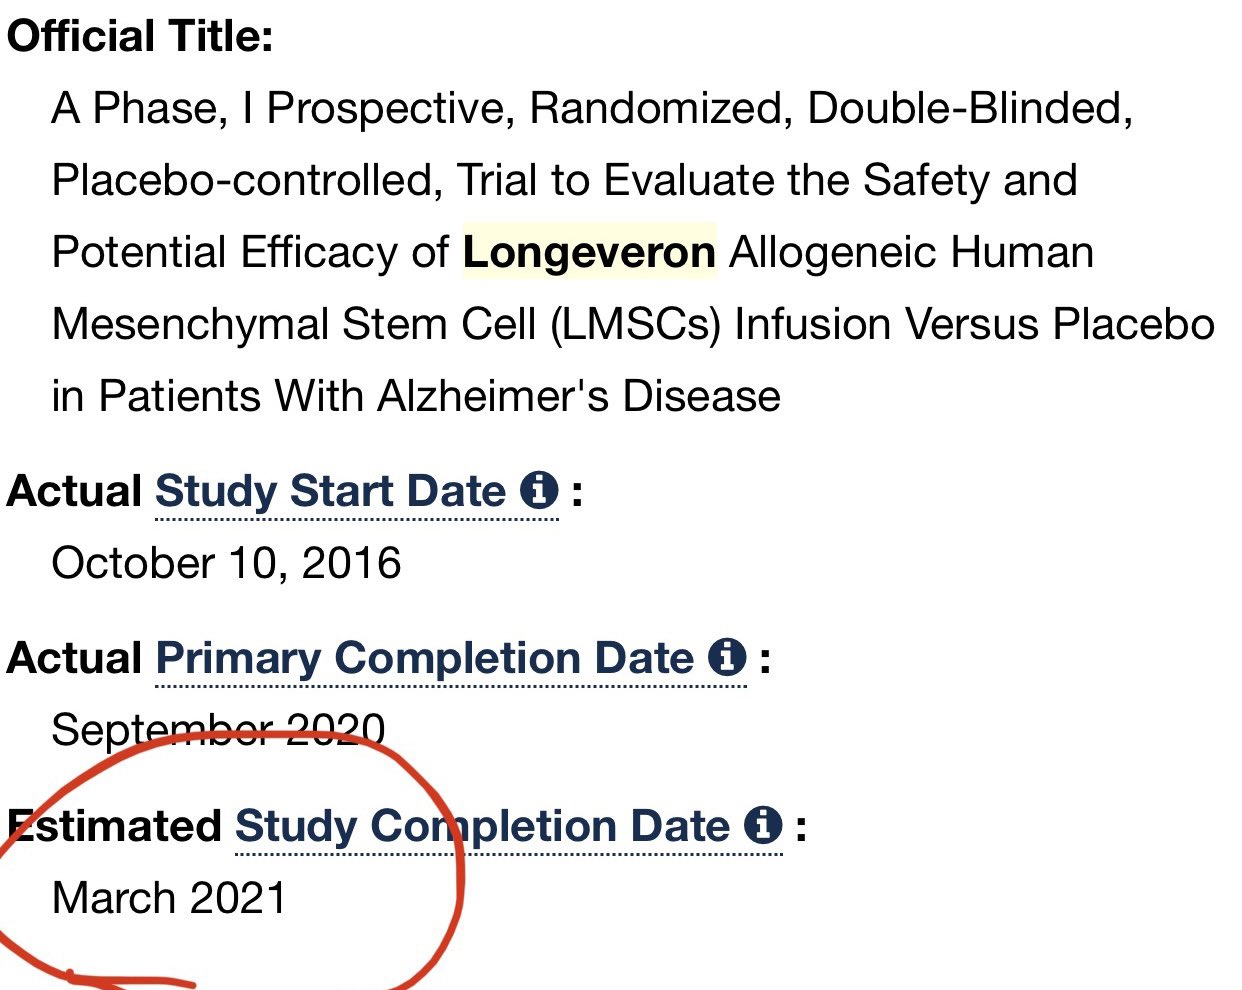This screenshot has width=1242, height=990.
Task: Click the Study Completion Date link
Action: (x=482, y=826)
